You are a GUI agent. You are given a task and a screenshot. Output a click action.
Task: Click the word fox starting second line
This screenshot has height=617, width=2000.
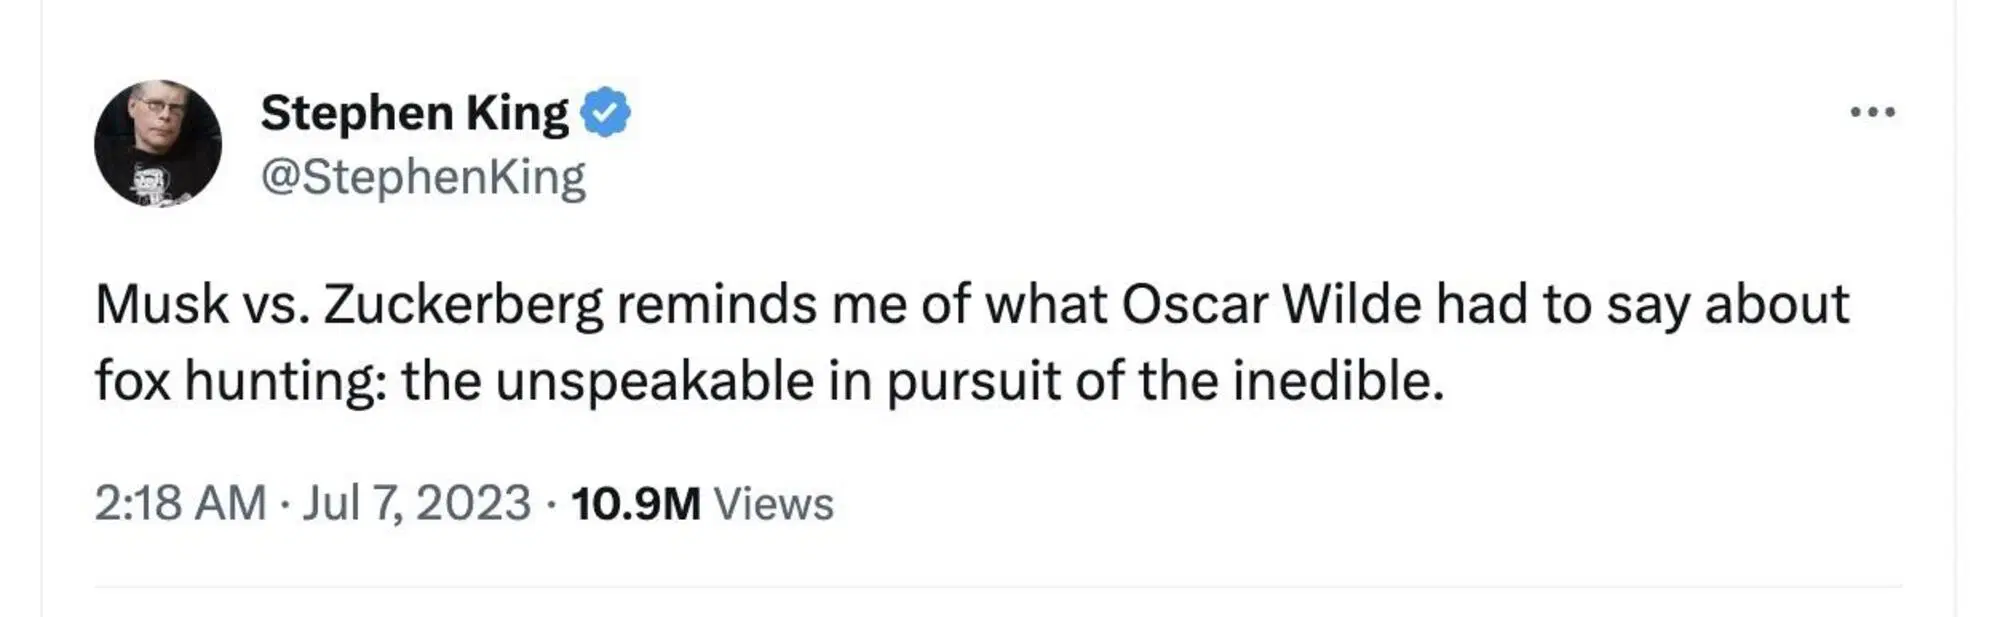pos(132,382)
